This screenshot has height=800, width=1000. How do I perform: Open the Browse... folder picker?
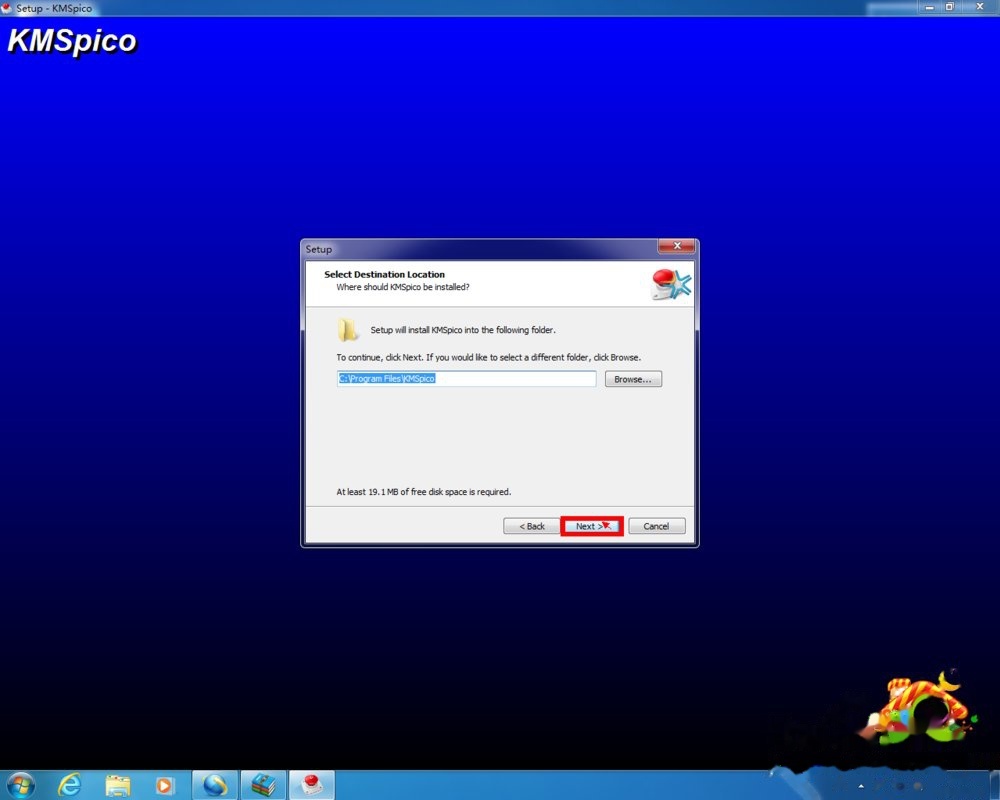633,379
